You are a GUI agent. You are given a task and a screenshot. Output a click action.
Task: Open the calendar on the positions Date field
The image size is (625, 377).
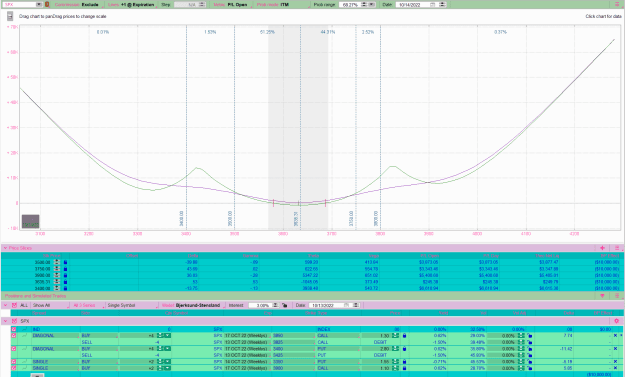point(346,305)
